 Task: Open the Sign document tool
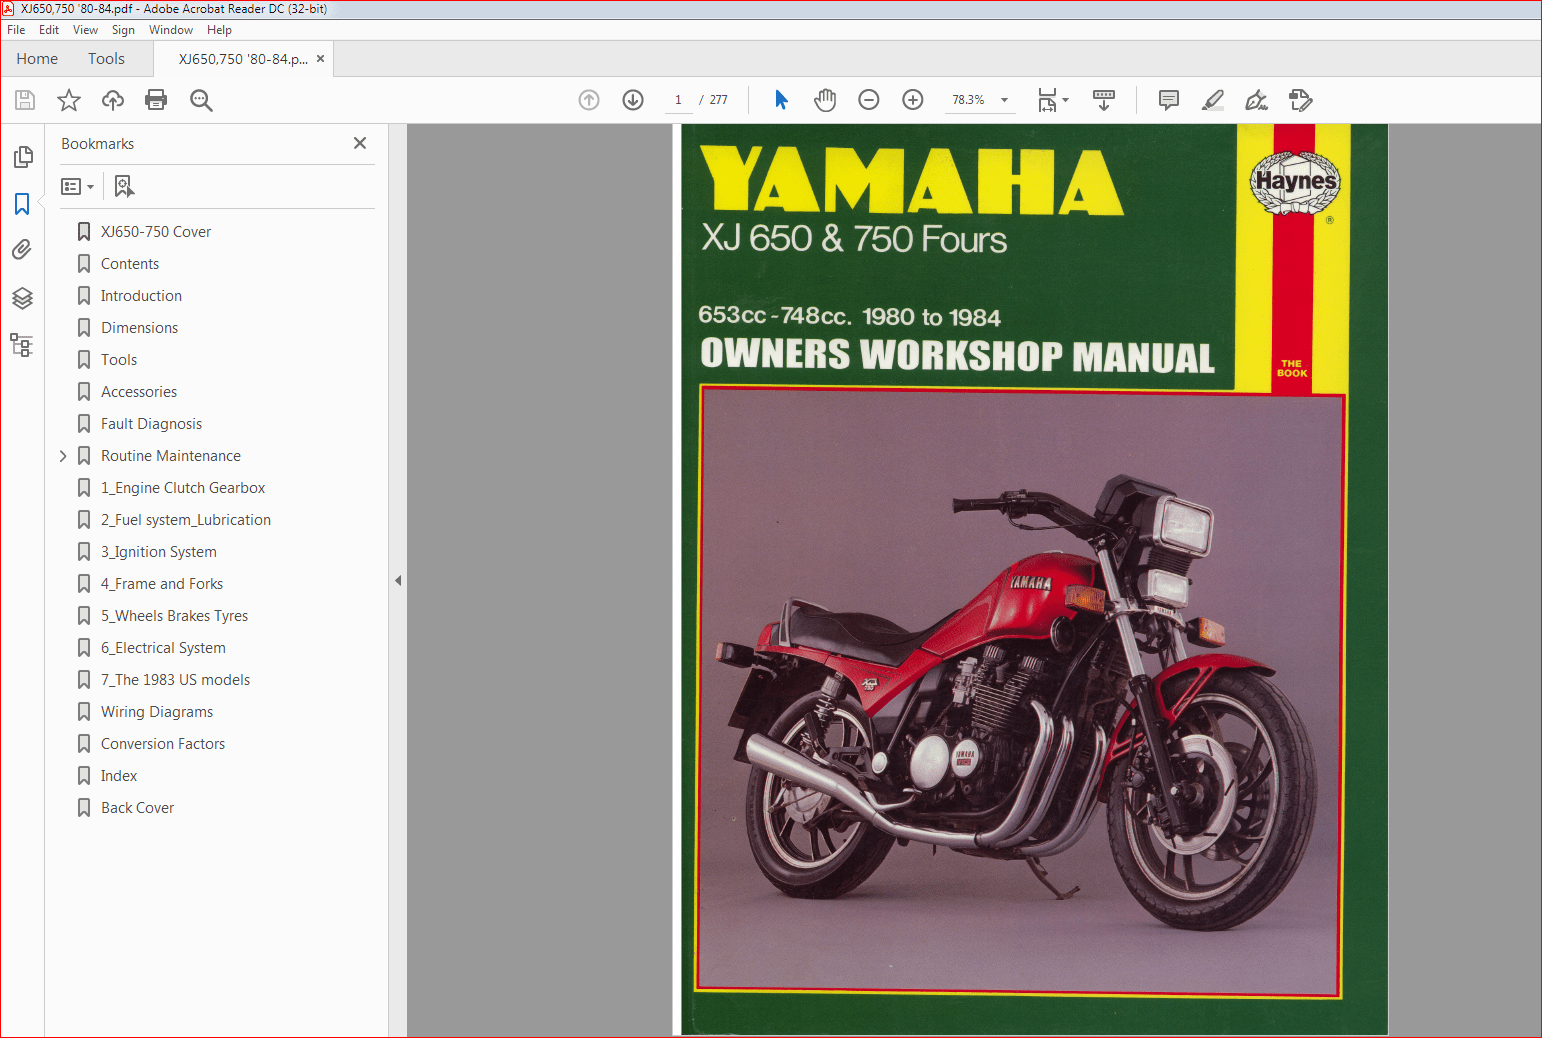click(1257, 100)
